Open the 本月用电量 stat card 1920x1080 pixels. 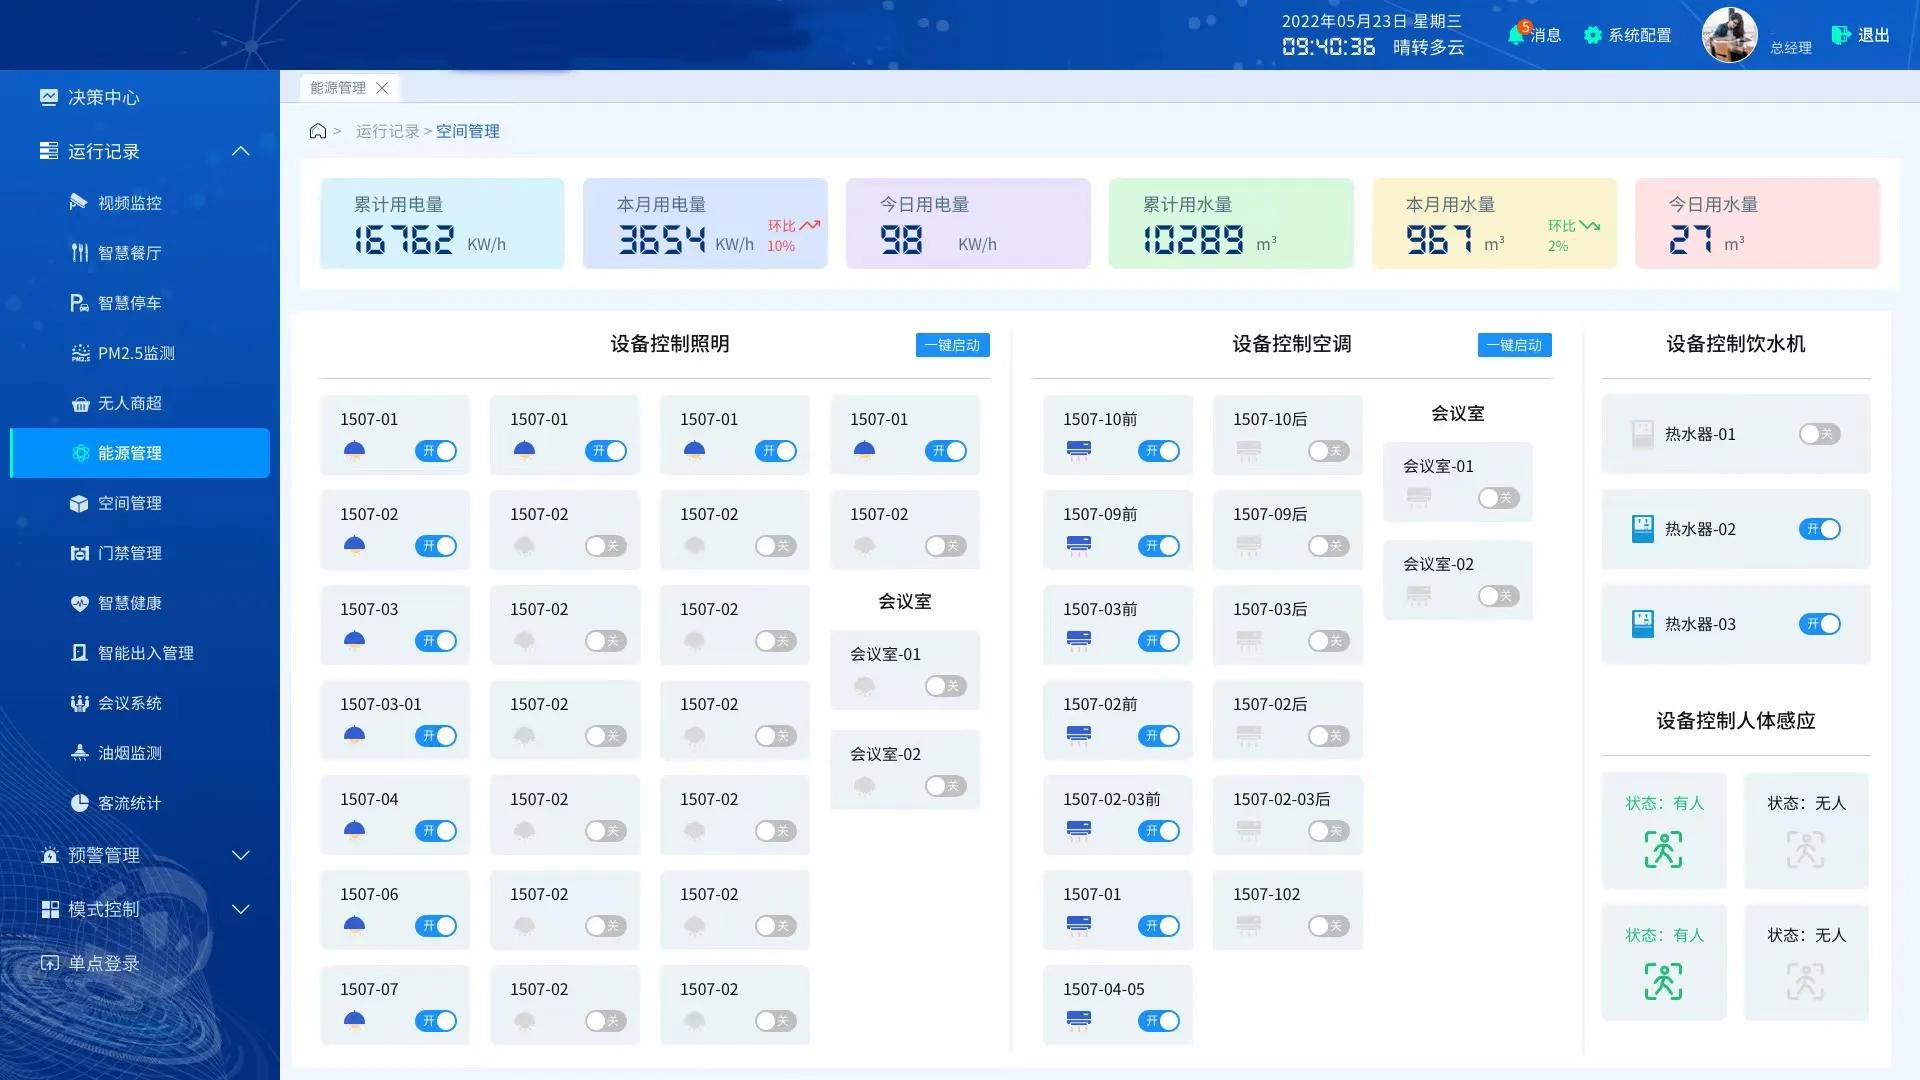(x=705, y=223)
